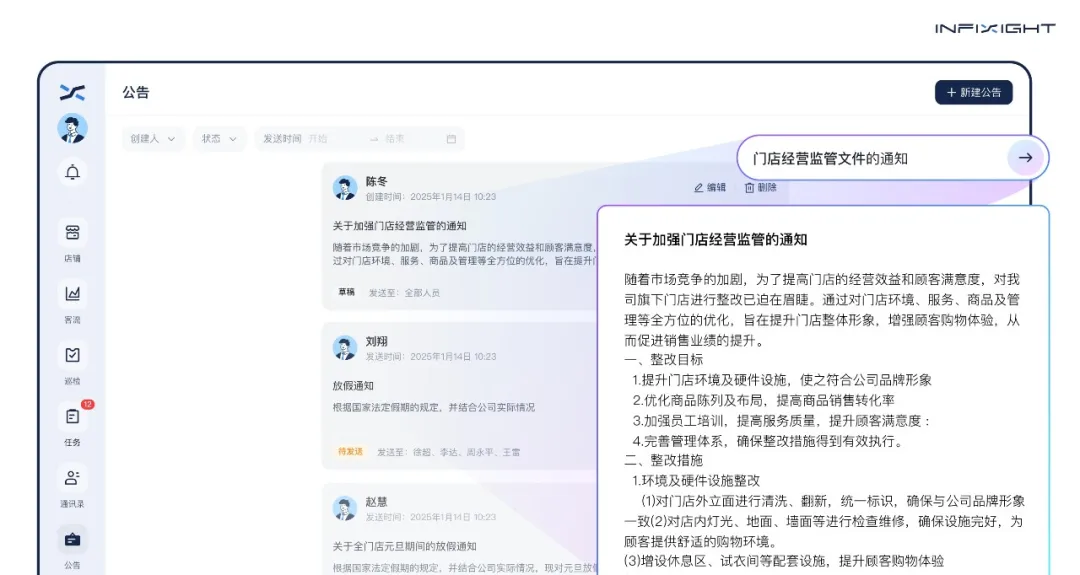This screenshot has width=1080, height=575.
Task: Click the app logo in sidebar
Action: [72, 92]
